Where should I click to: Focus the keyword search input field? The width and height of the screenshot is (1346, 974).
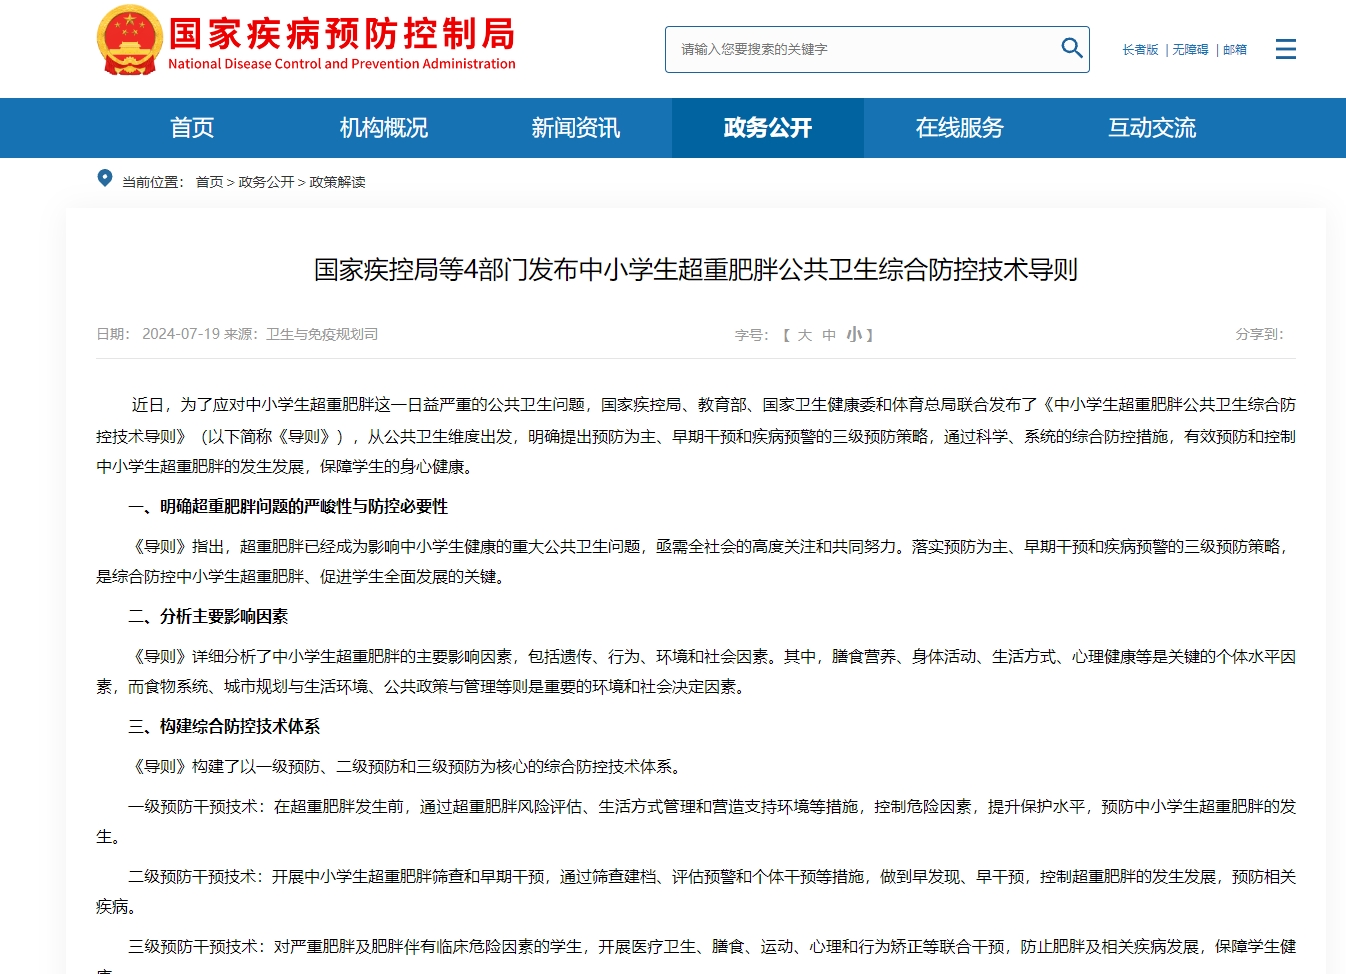click(x=877, y=49)
